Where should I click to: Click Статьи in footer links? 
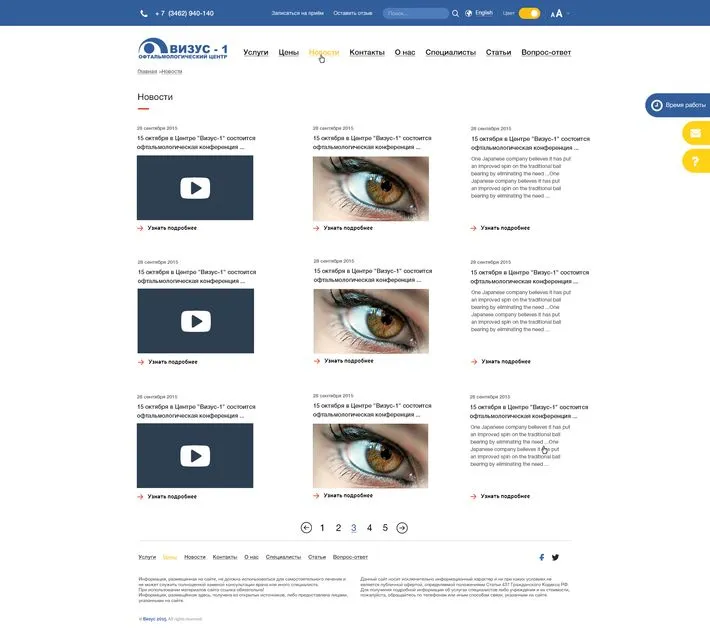pos(317,557)
